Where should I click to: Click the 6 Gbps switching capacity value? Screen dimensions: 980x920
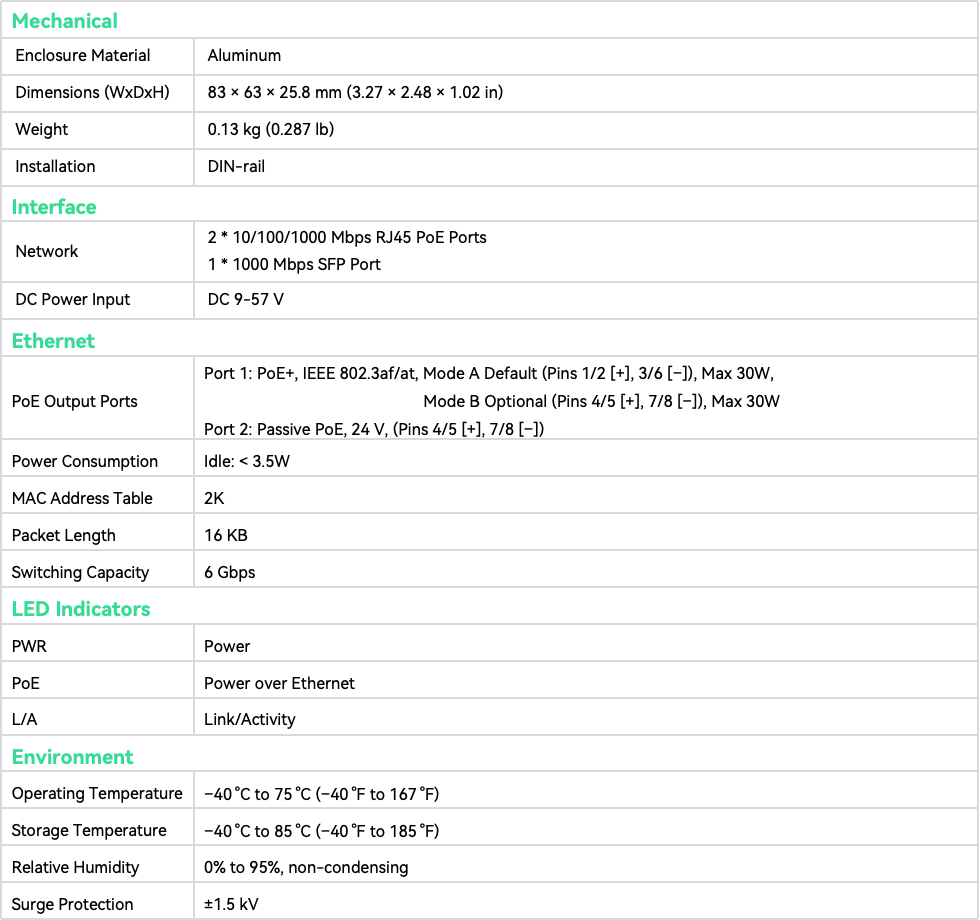(230, 573)
